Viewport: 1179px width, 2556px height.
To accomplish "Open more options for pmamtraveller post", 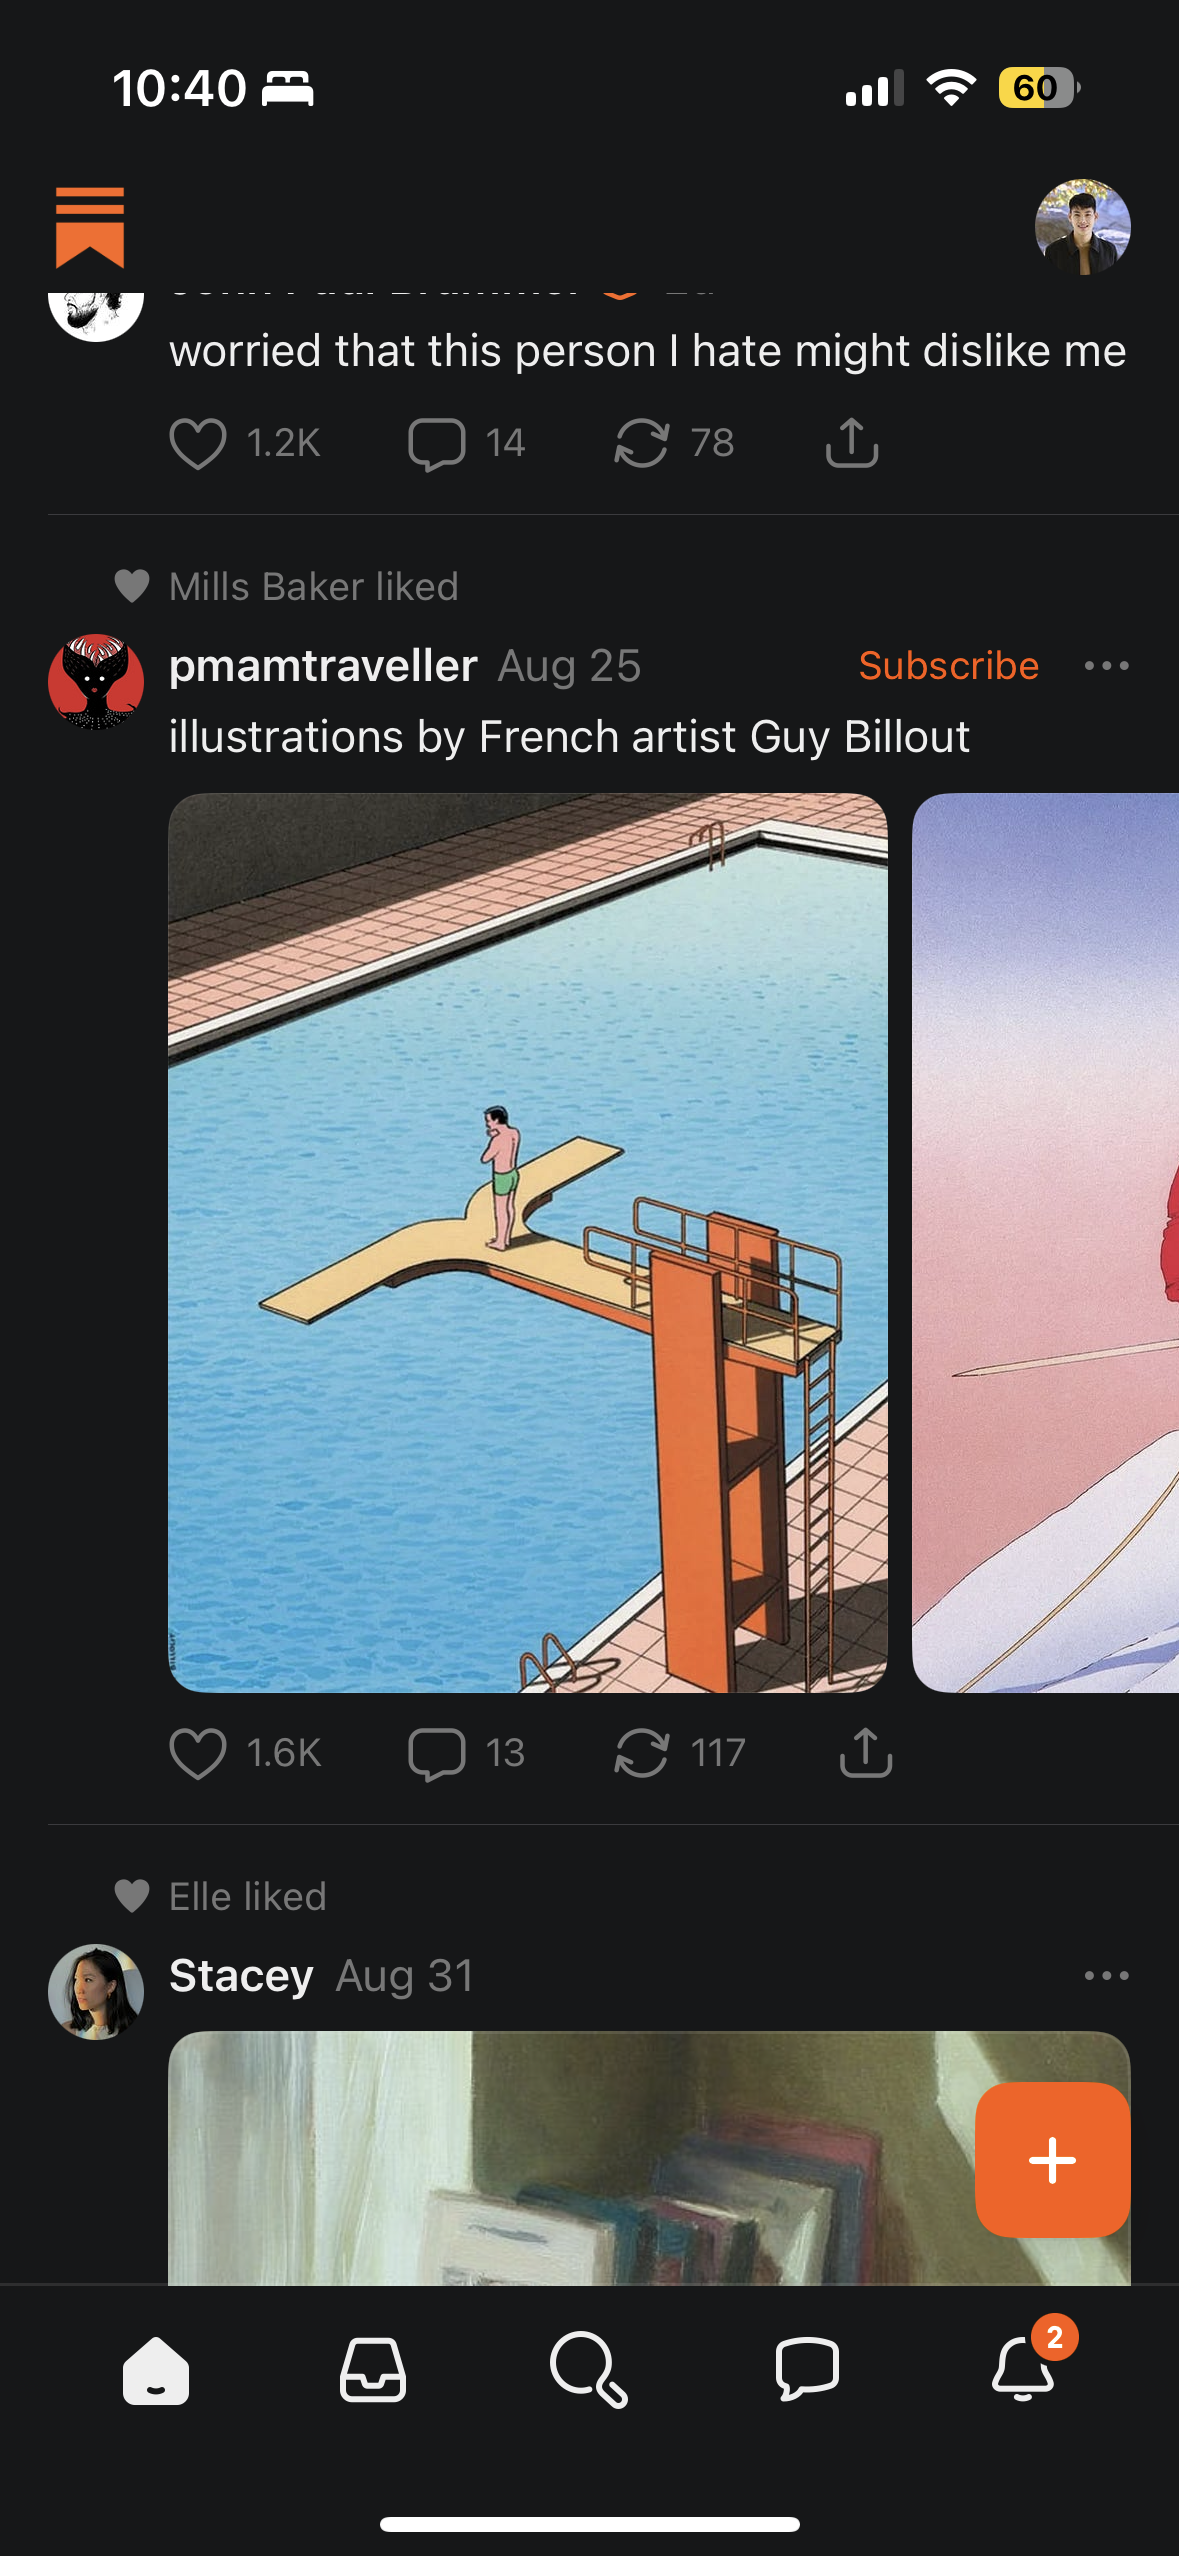I will pyautogui.click(x=1106, y=666).
